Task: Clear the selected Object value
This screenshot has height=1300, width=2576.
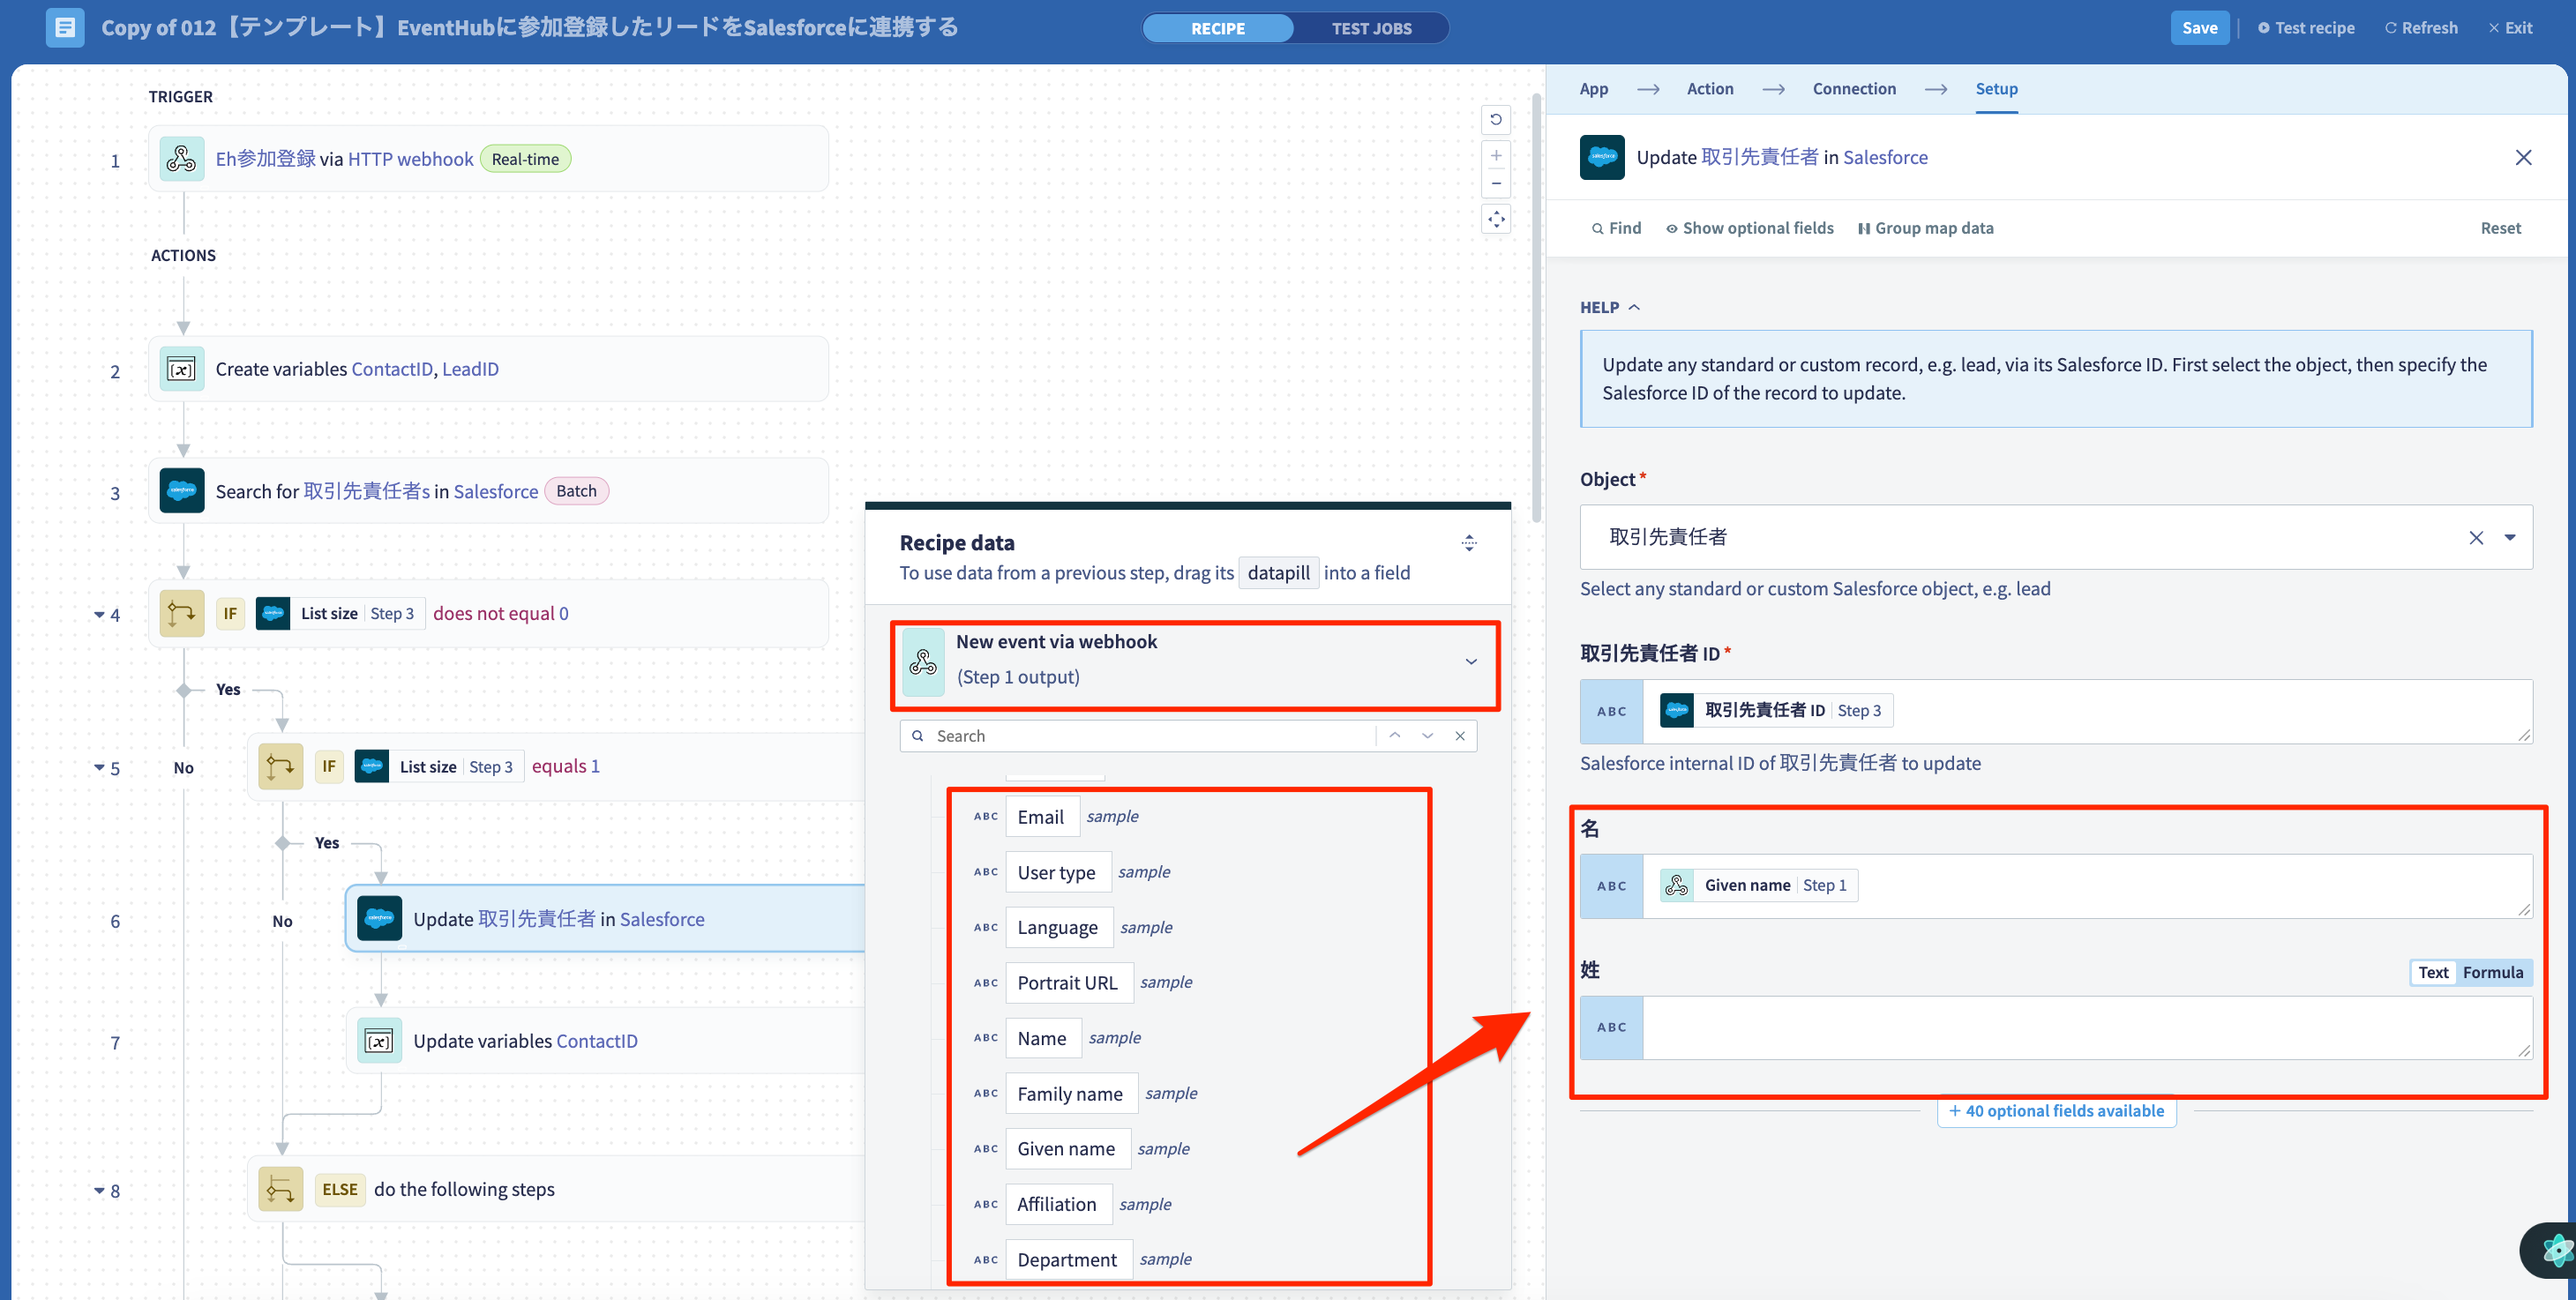Action: pyautogui.click(x=2475, y=537)
